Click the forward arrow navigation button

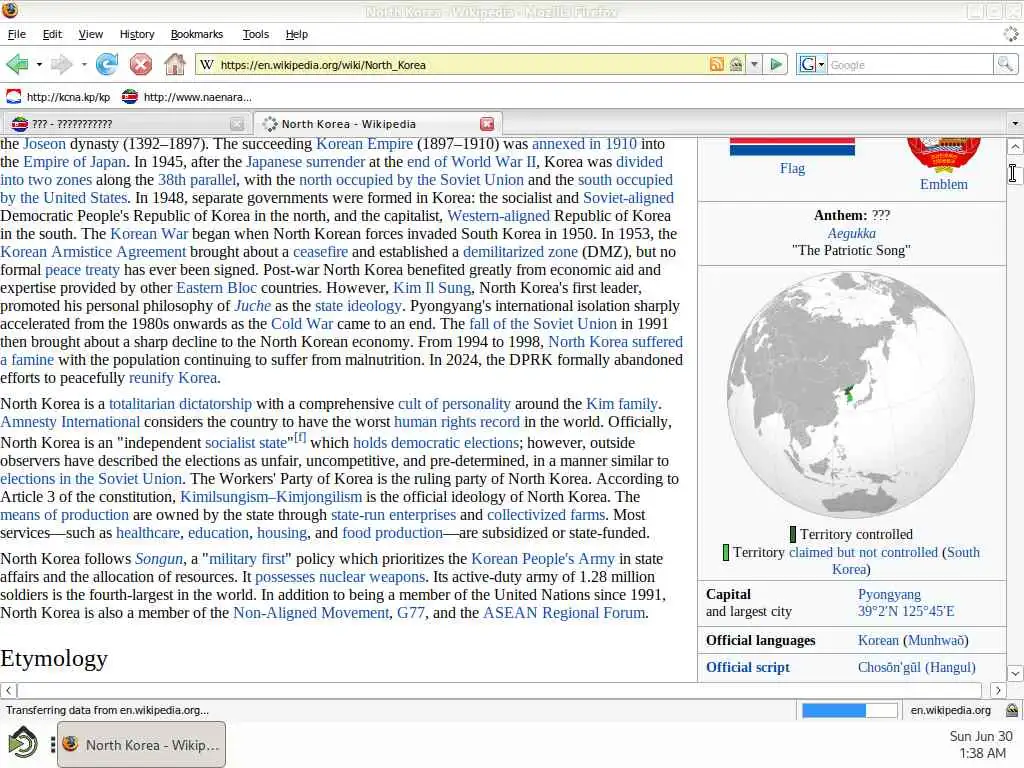(61, 64)
